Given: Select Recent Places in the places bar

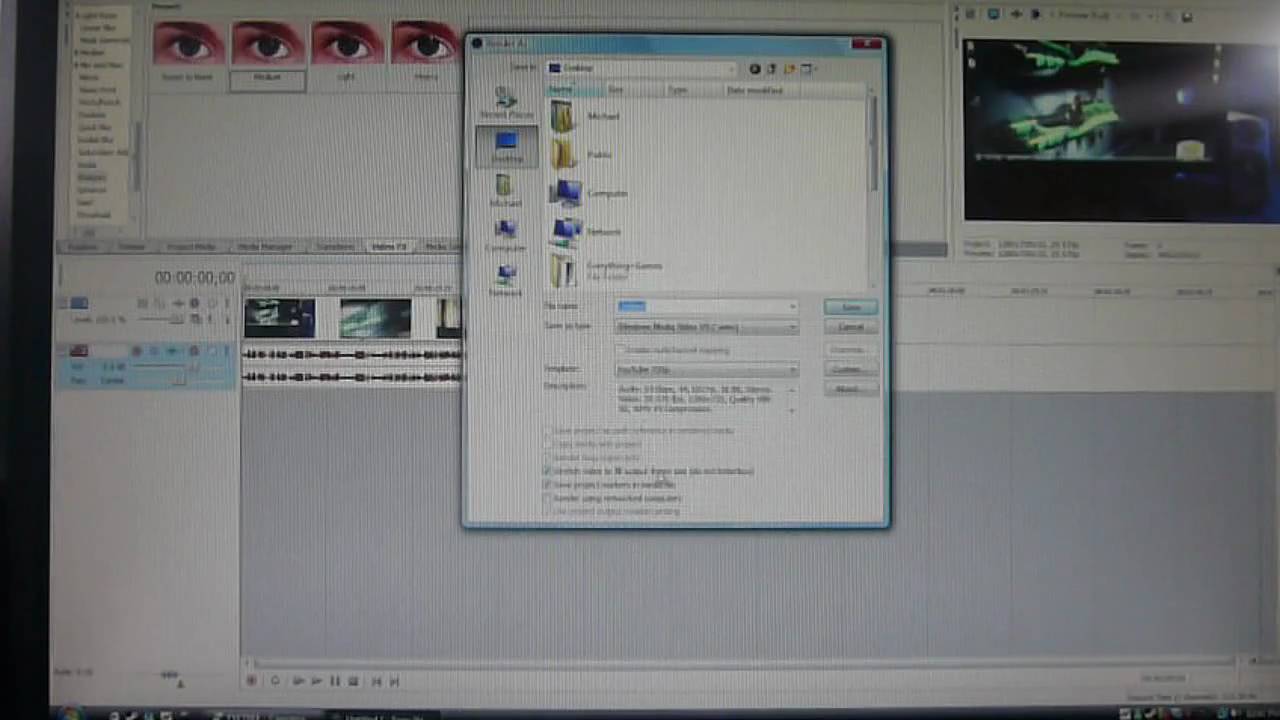Looking at the screenshot, I should coord(506,103).
